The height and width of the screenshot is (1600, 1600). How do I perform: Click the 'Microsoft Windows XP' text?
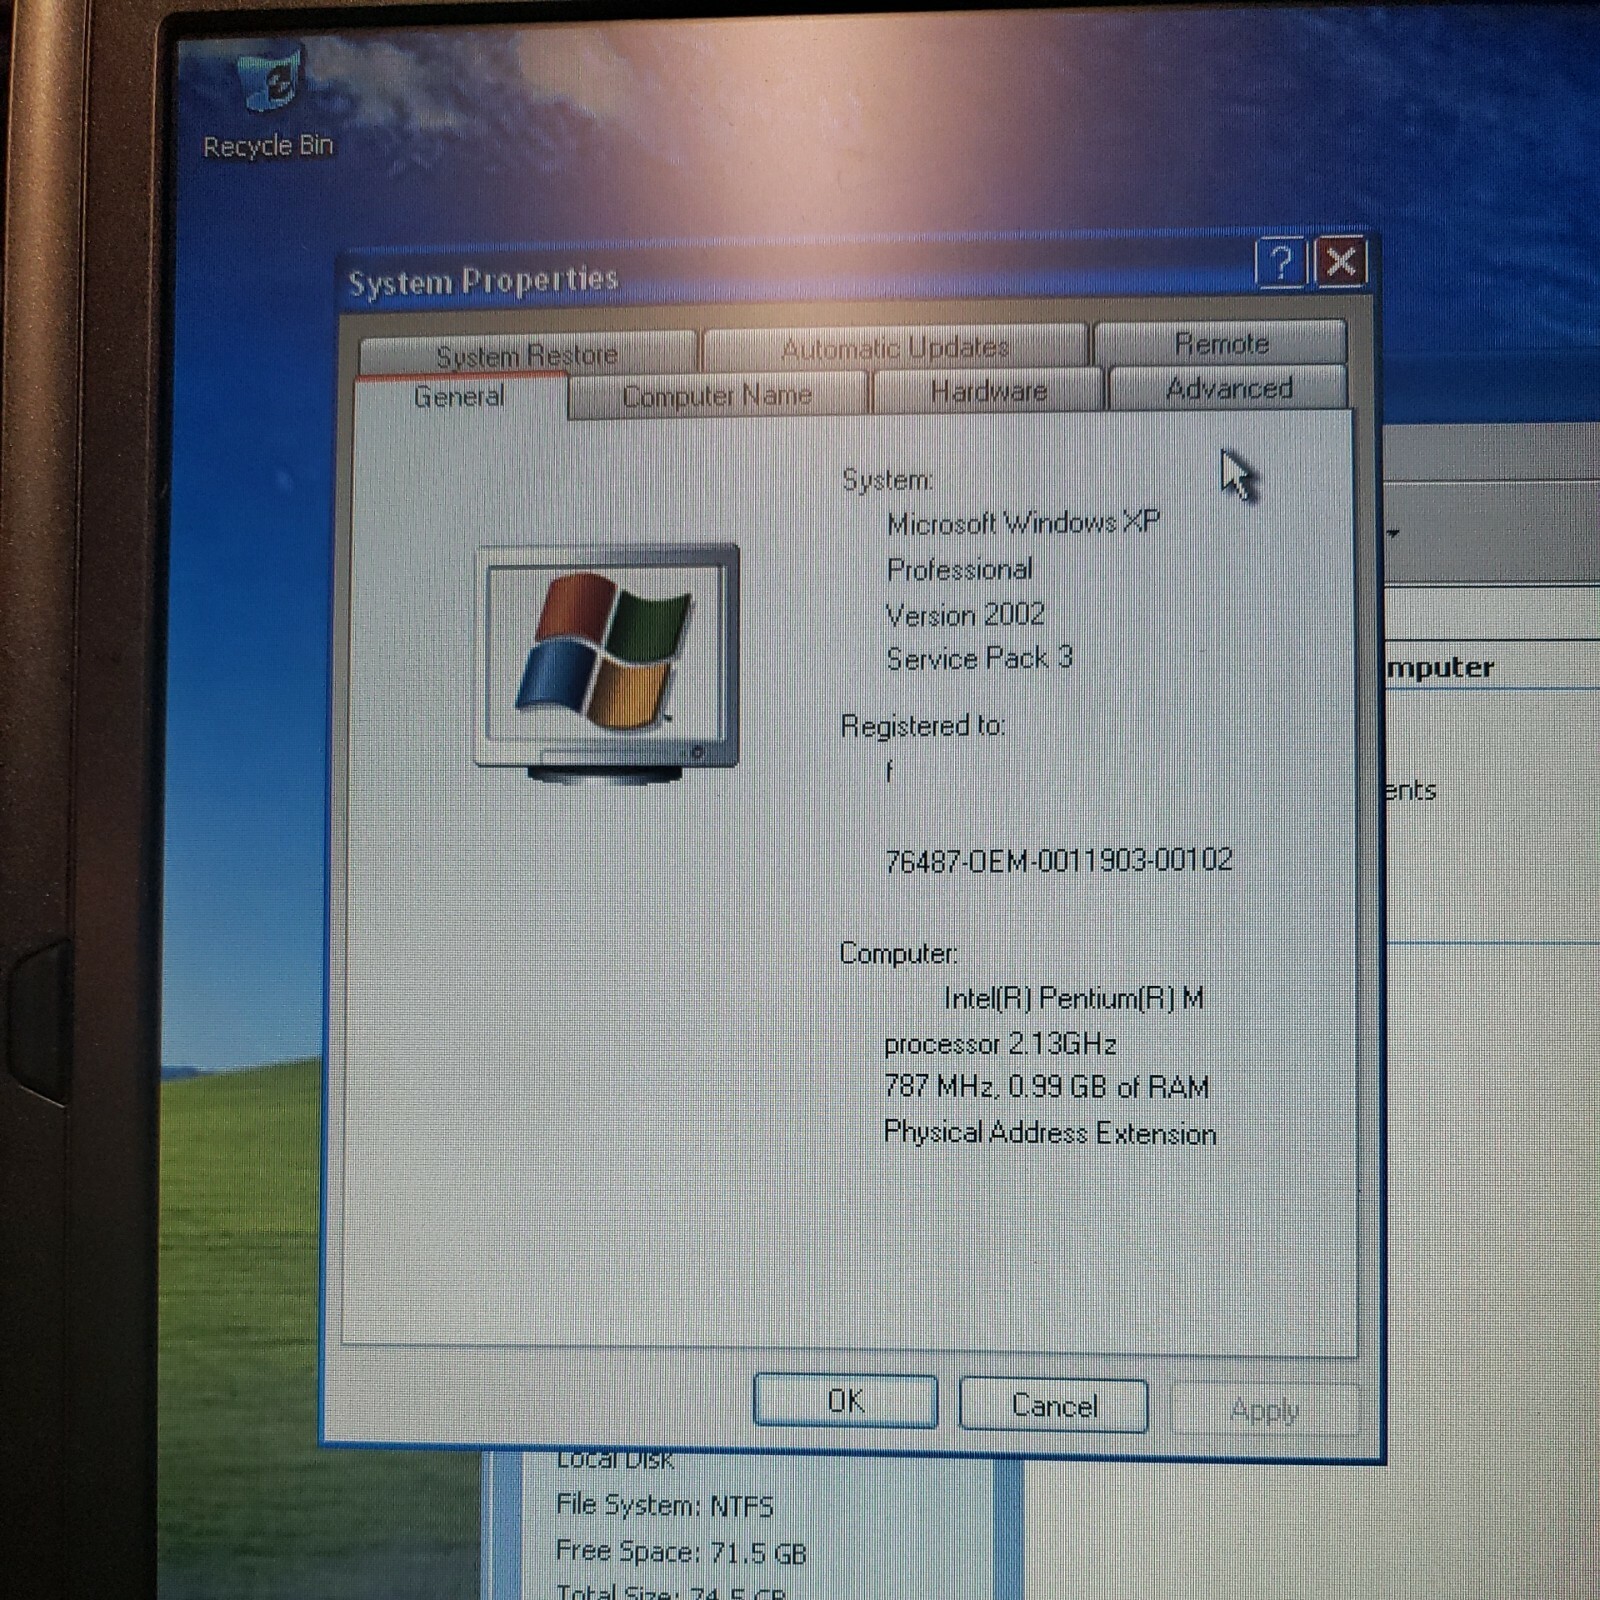[x=1023, y=522]
